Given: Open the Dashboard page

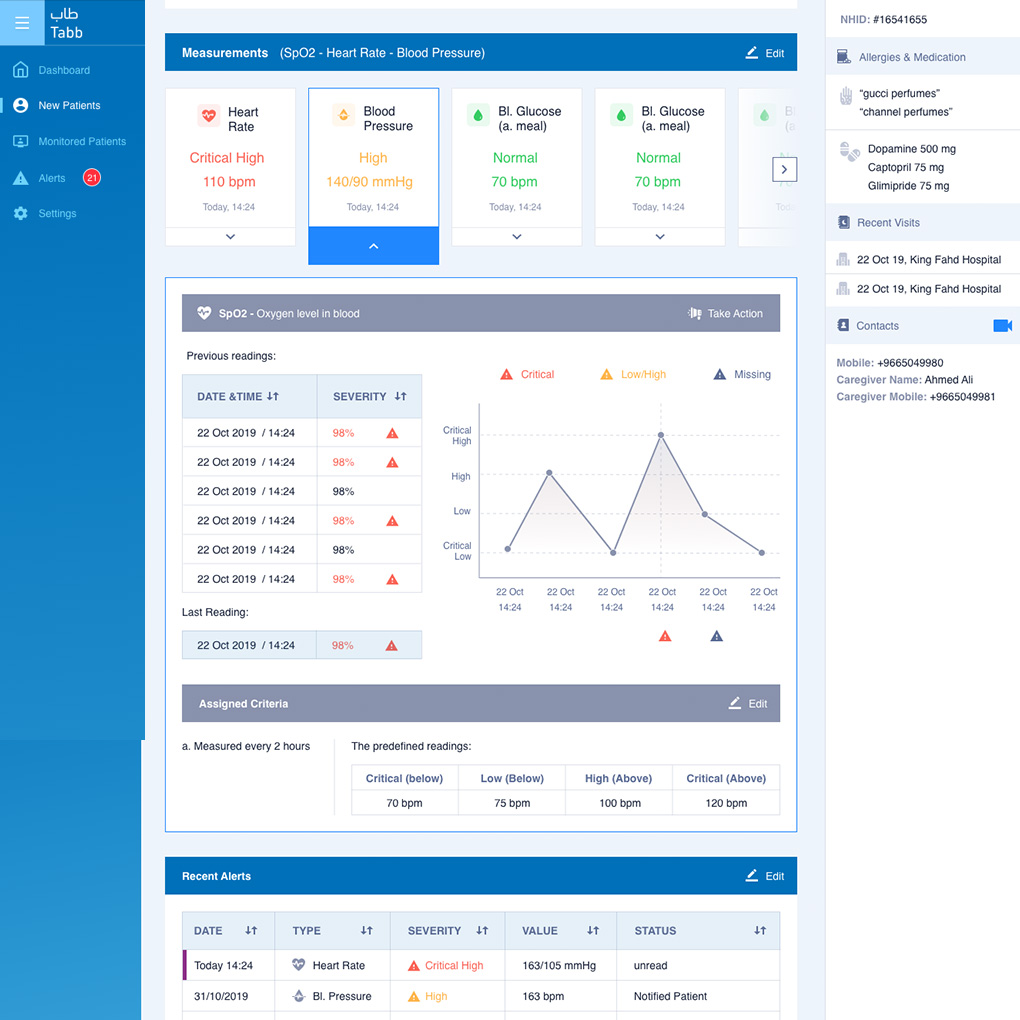Looking at the screenshot, I should coord(64,71).
